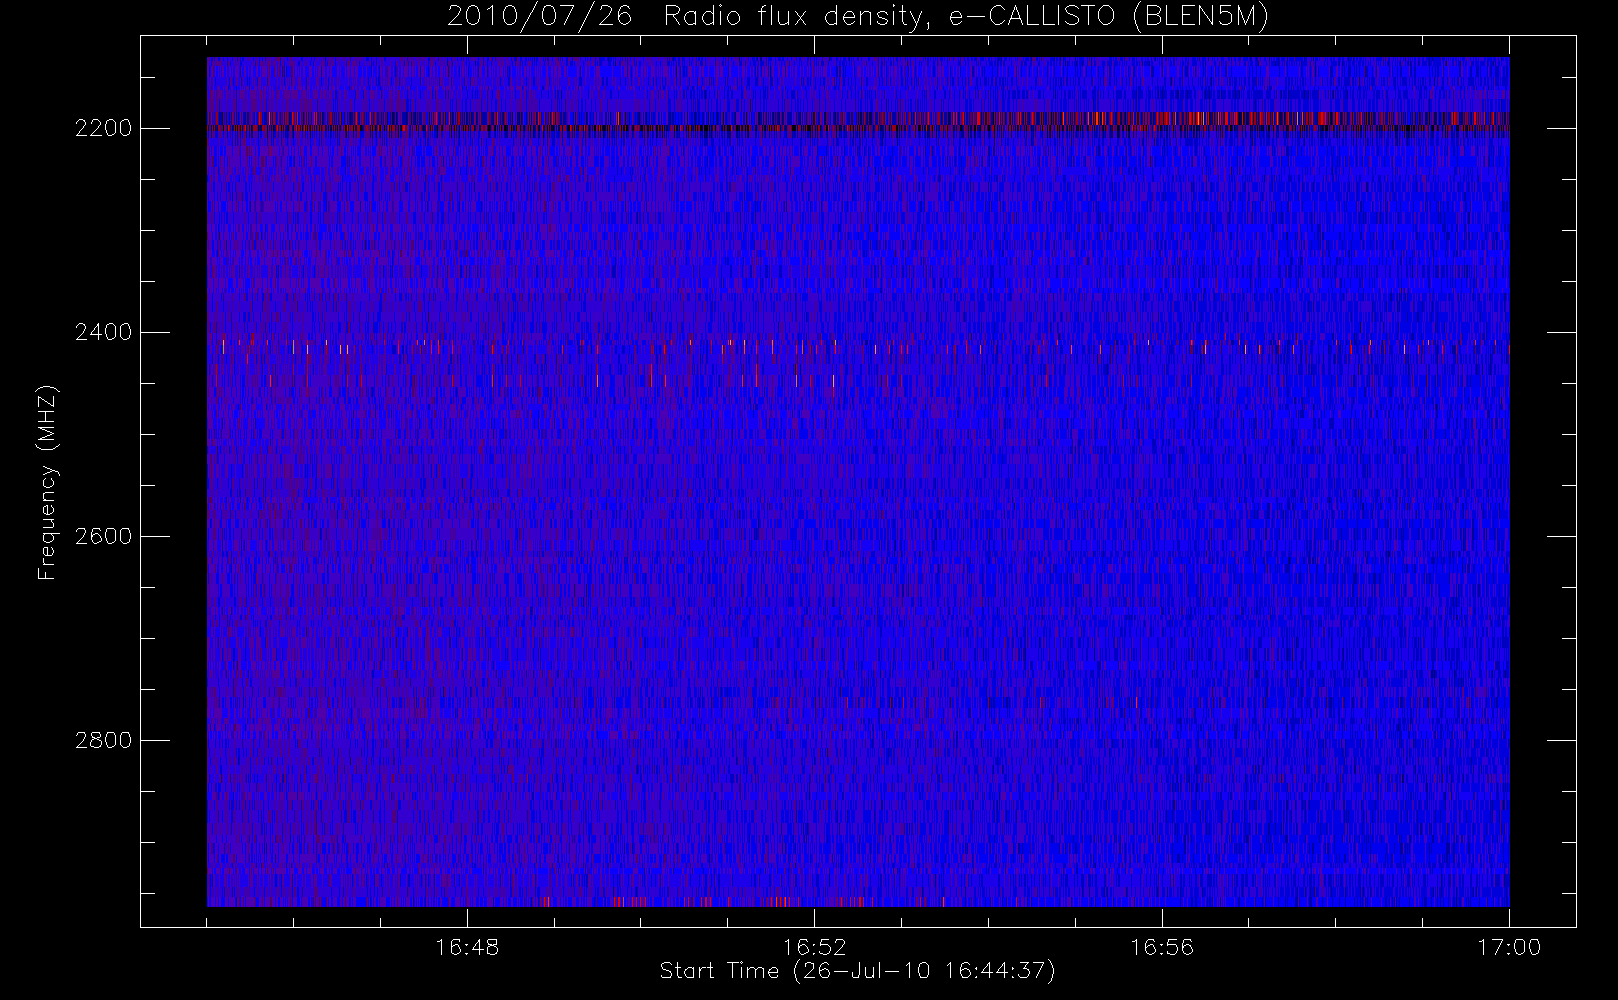The width and height of the screenshot is (1618, 1000).
Task: Click the 2600 frequency axis label
Action: [x=104, y=537]
